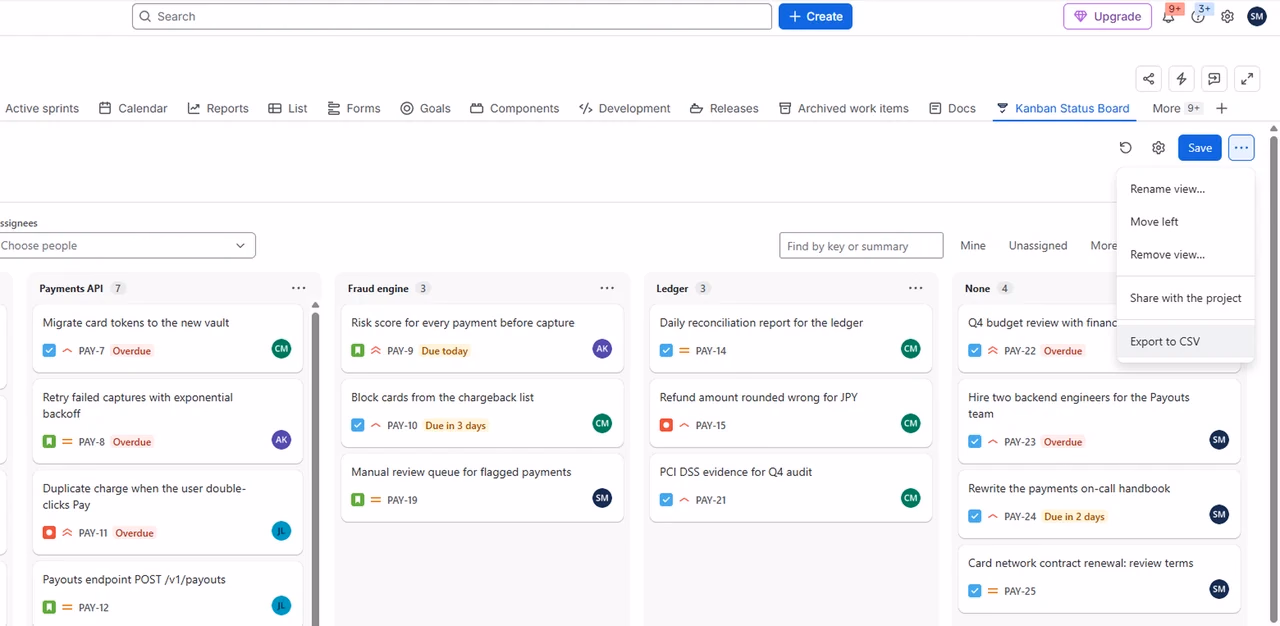Click the AK assignee avatar on PAY-9
The image size is (1280, 626).
(x=602, y=348)
